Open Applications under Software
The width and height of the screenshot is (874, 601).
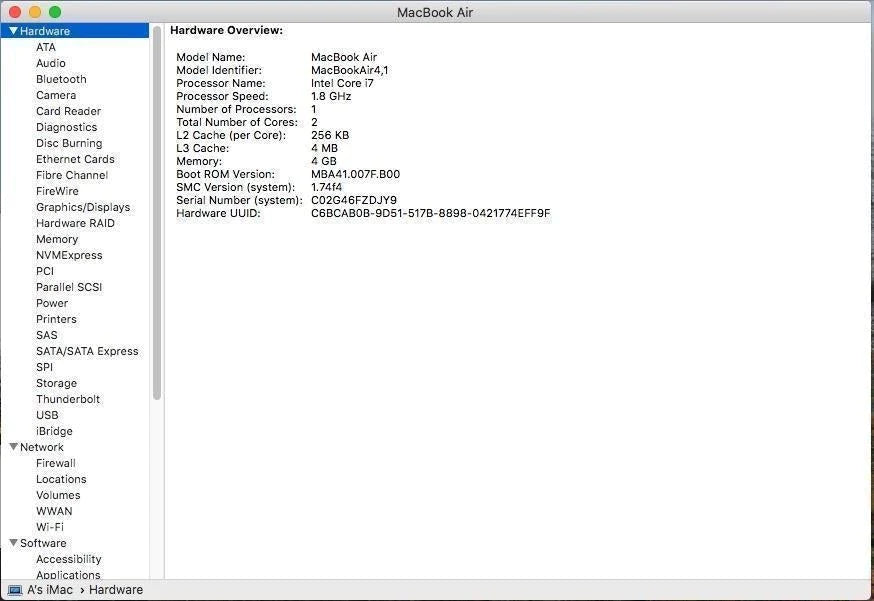tap(68, 575)
